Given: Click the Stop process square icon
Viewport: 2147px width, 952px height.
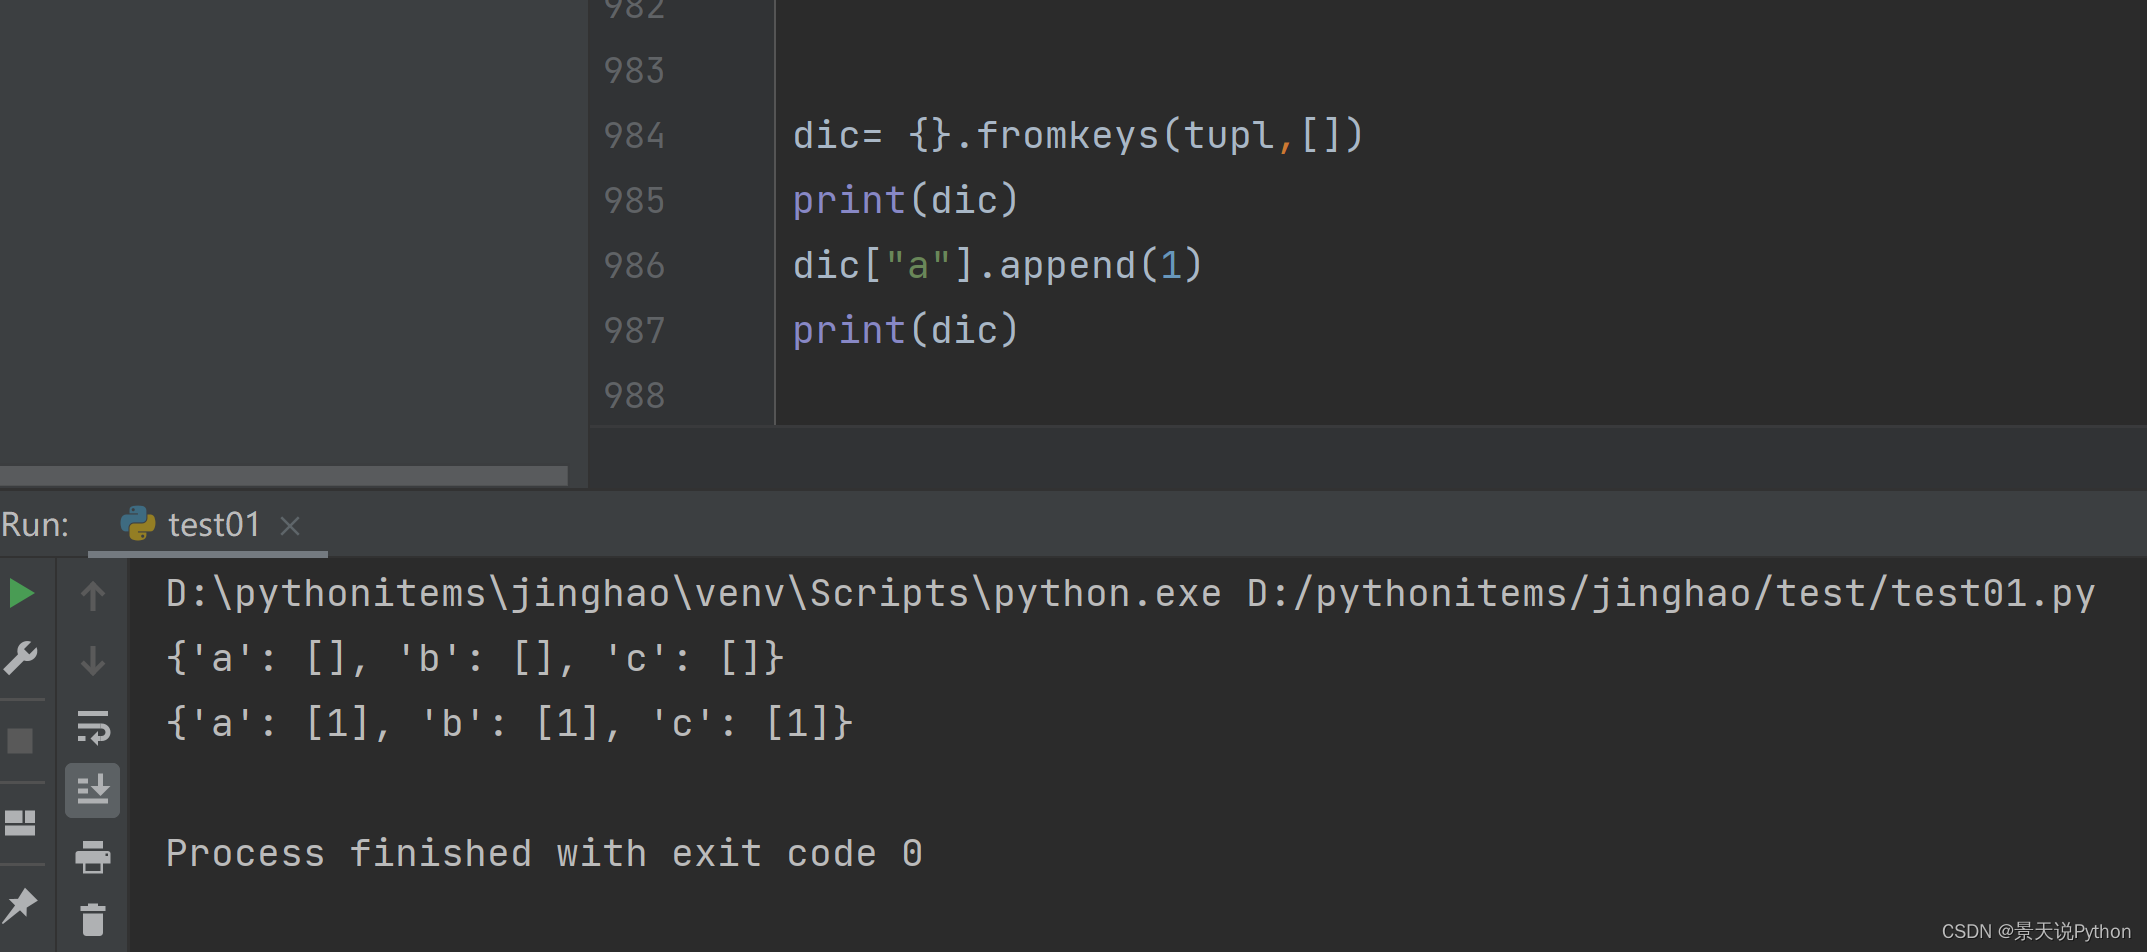Looking at the screenshot, I should click(x=20, y=741).
